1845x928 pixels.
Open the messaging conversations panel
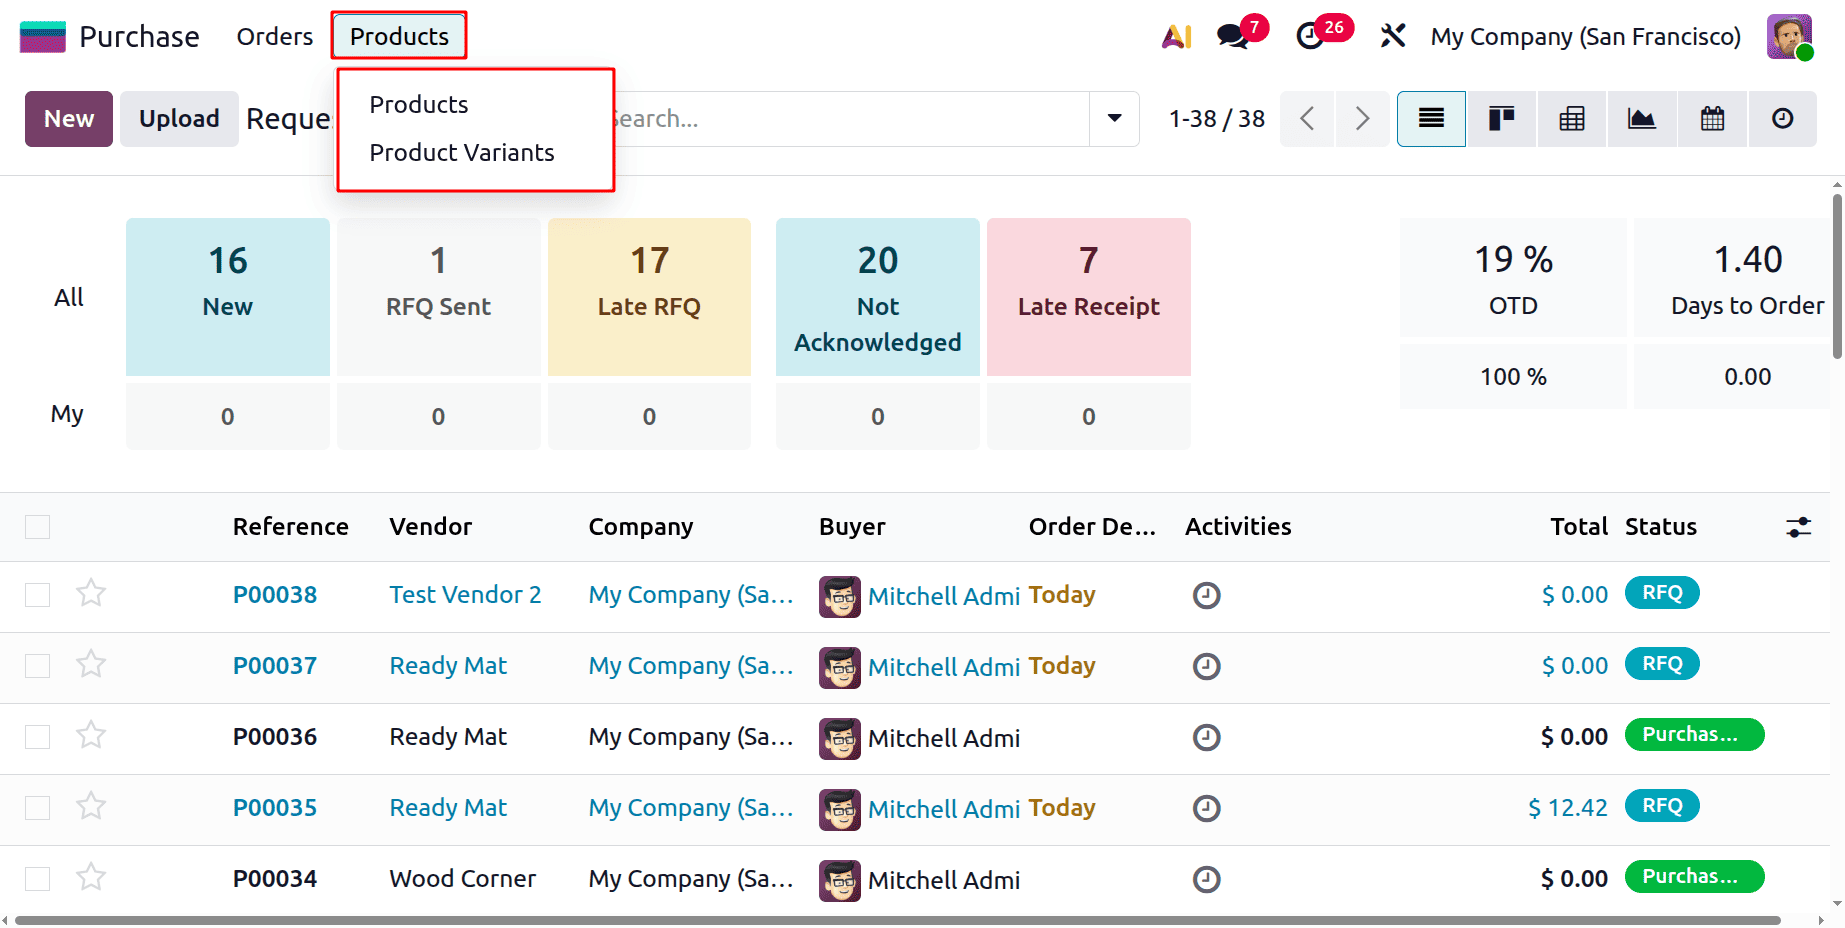(x=1231, y=36)
